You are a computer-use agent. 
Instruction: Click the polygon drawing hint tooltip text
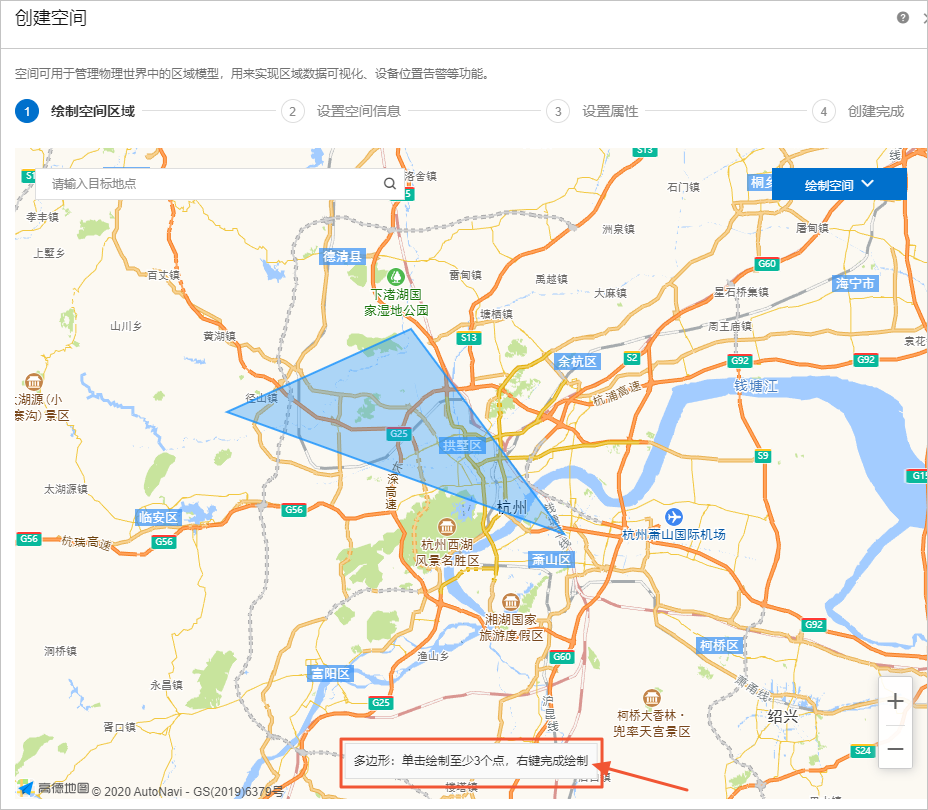coord(471,761)
